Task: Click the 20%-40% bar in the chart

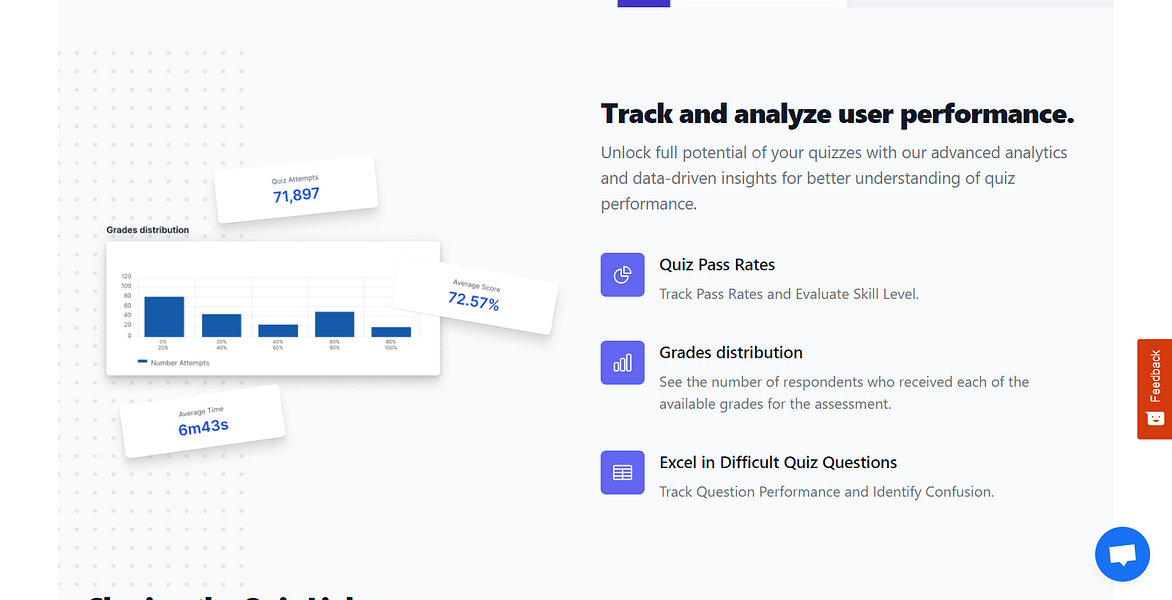Action: 221,326
